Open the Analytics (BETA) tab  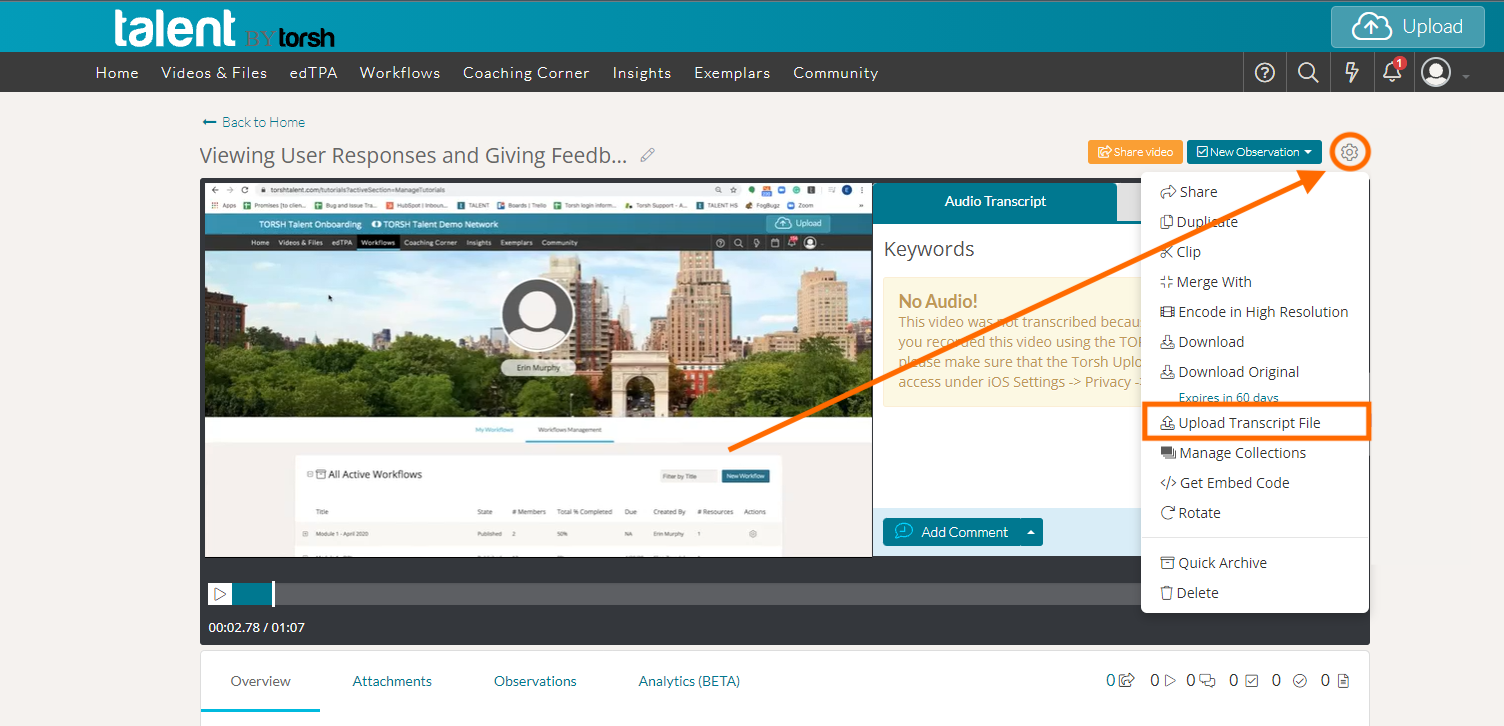click(689, 681)
